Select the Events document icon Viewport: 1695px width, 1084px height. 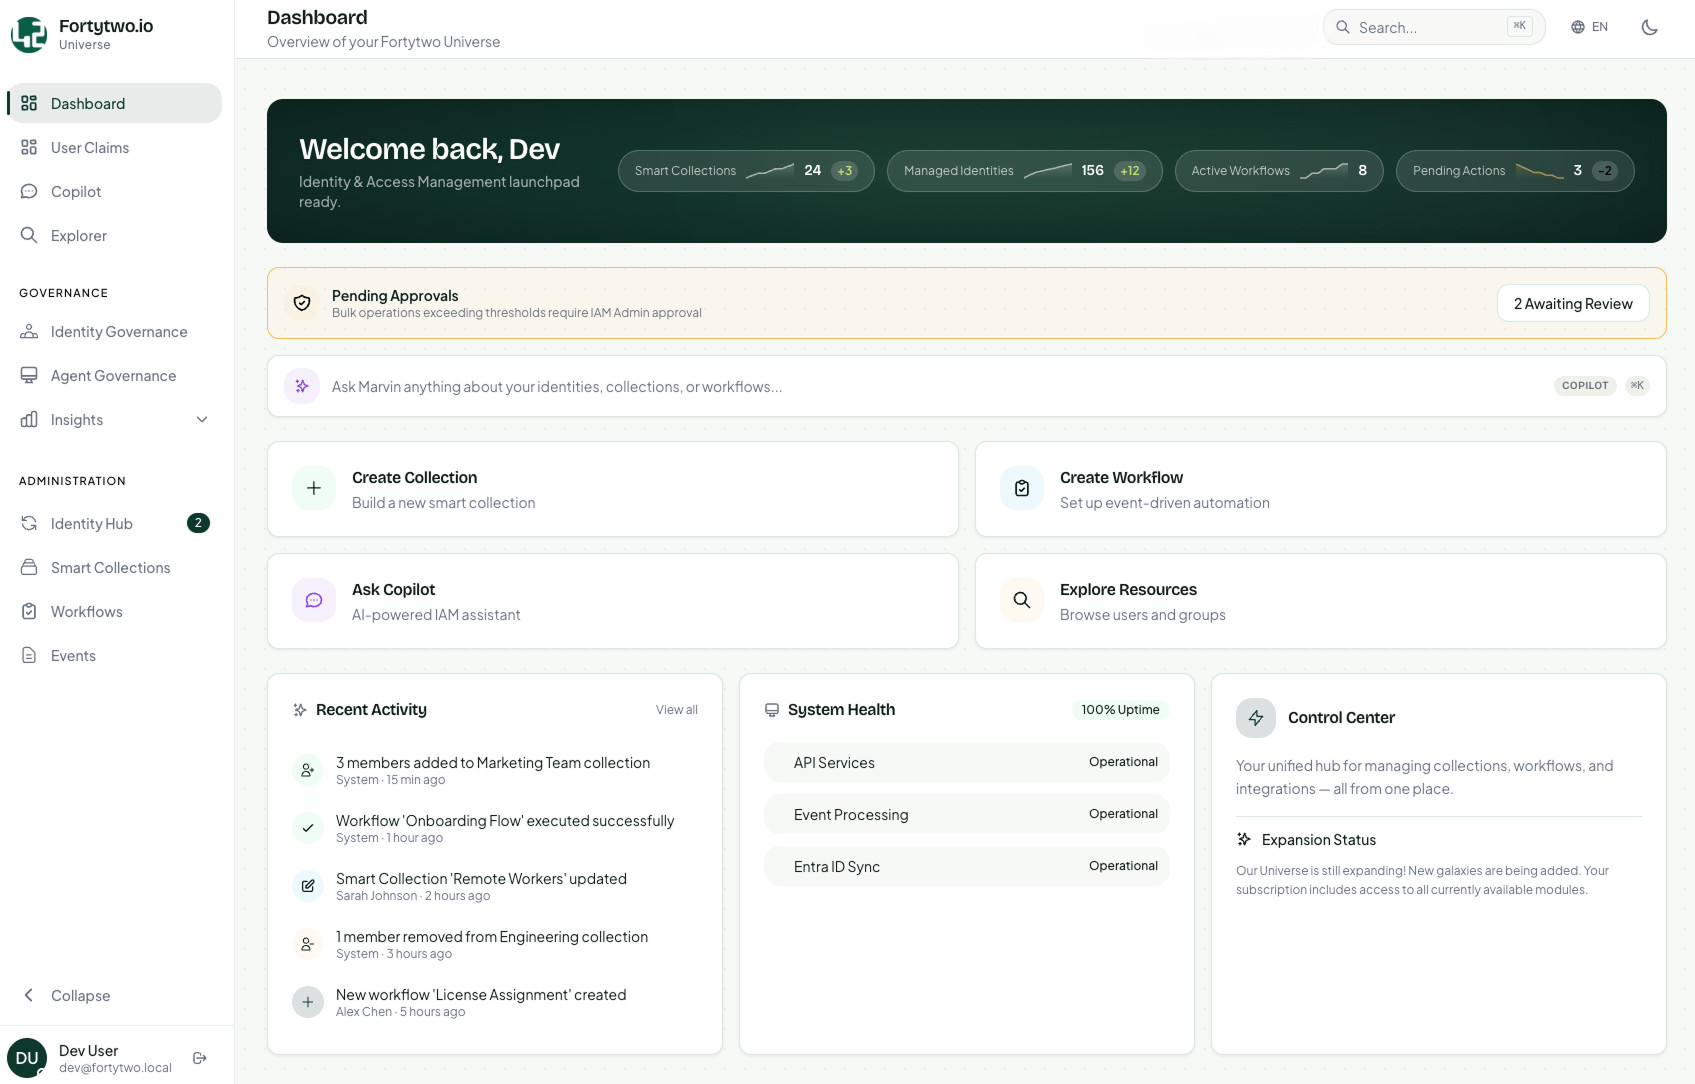click(x=29, y=655)
